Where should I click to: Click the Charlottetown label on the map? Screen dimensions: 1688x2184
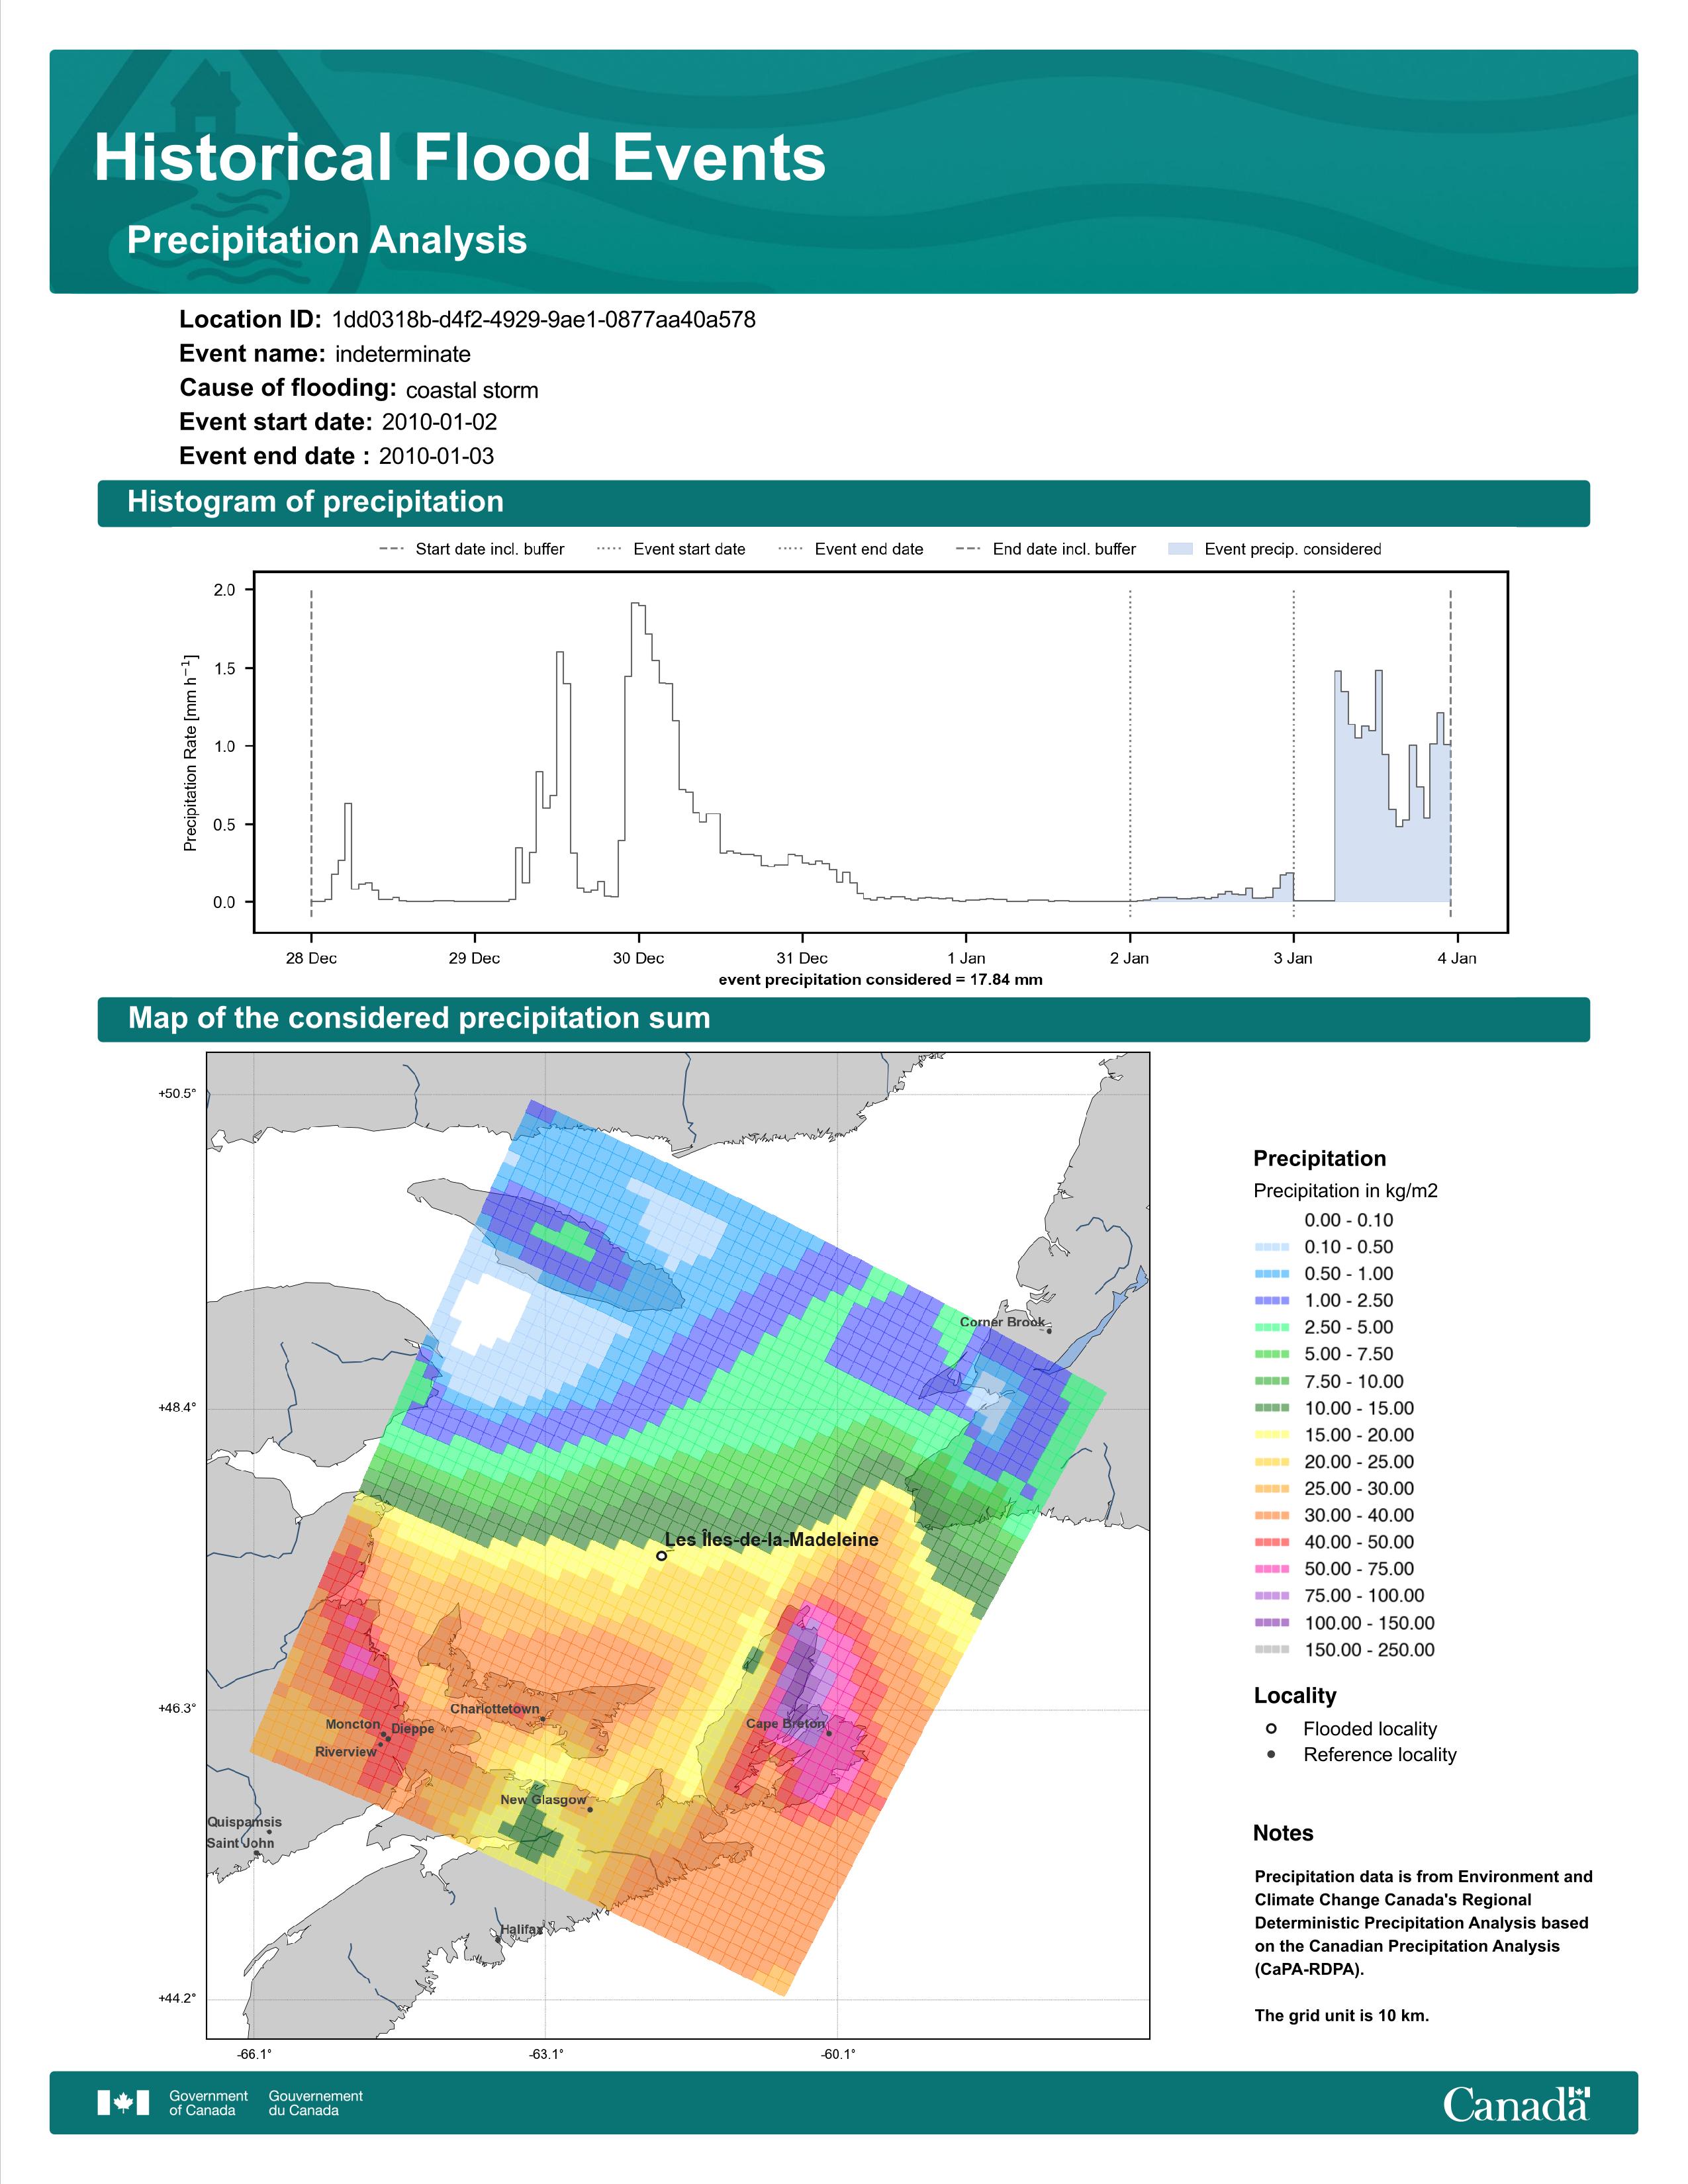click(x=494, y=1709)
